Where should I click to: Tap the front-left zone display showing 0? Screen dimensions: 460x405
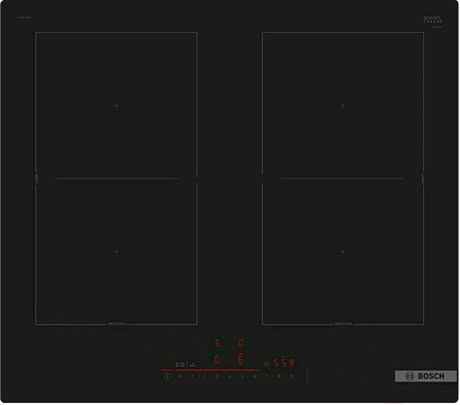click(x=217, y=360)
